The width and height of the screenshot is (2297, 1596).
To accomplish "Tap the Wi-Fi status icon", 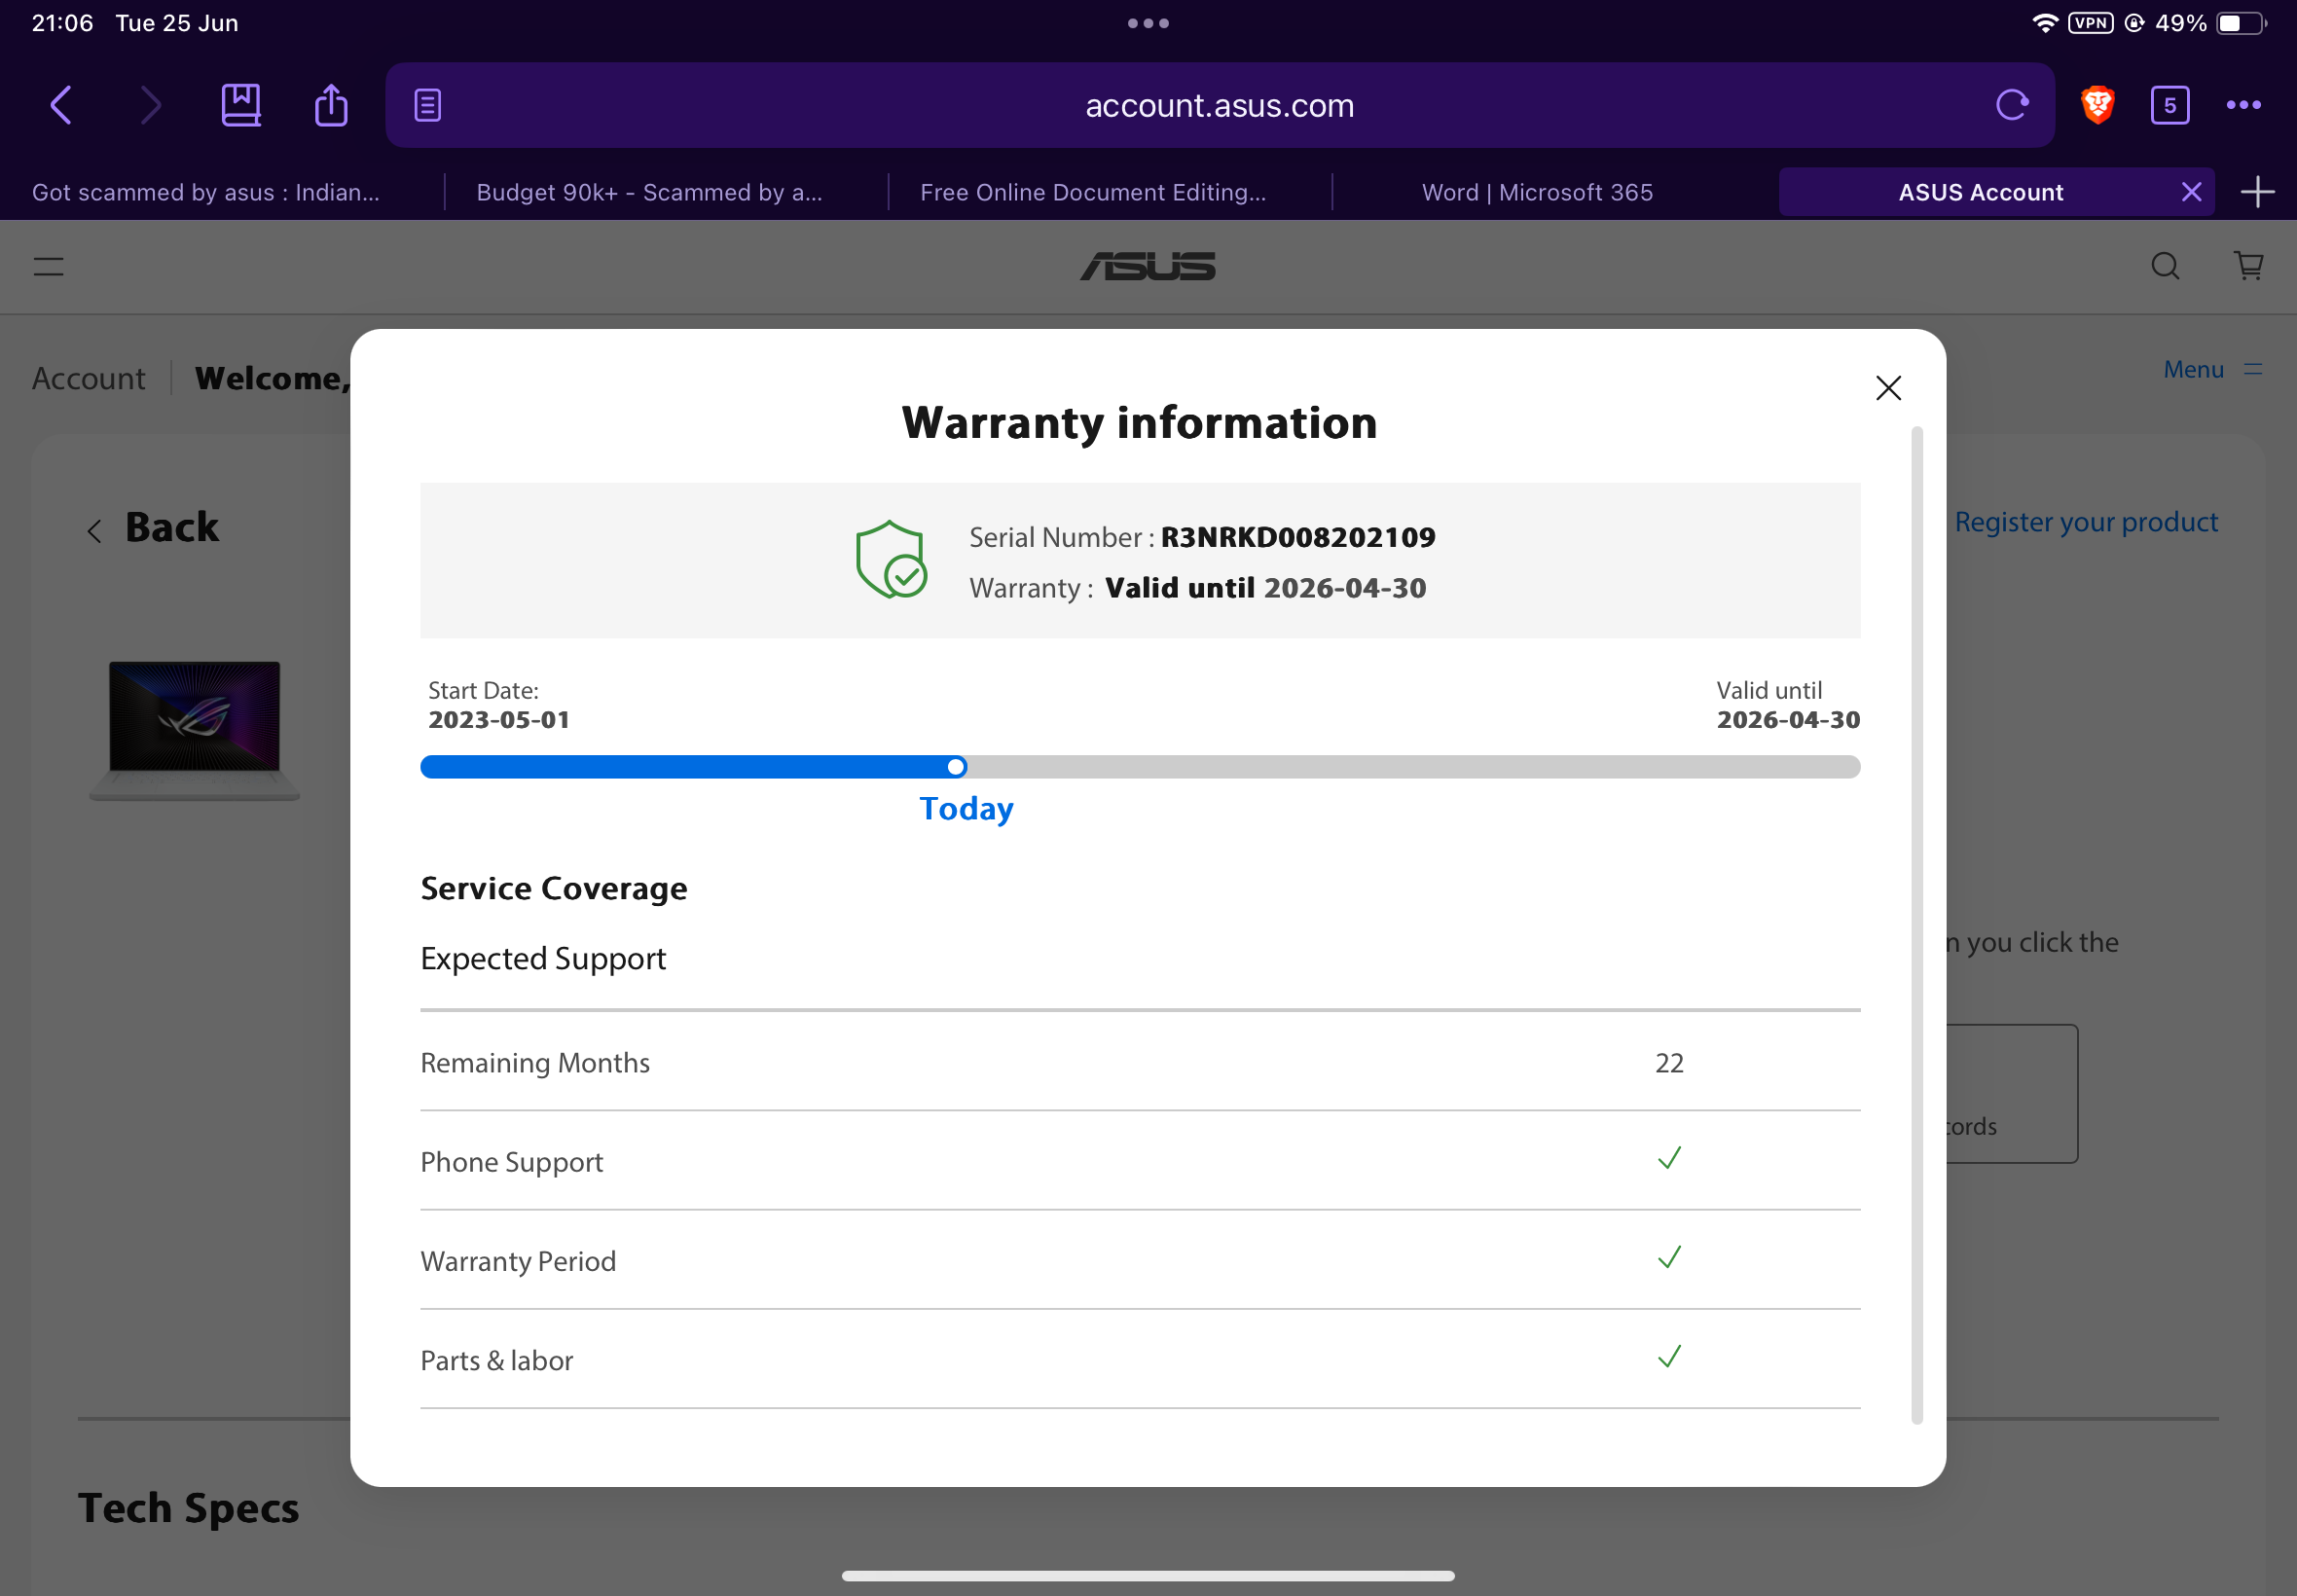I will [x=2045, y=23].
